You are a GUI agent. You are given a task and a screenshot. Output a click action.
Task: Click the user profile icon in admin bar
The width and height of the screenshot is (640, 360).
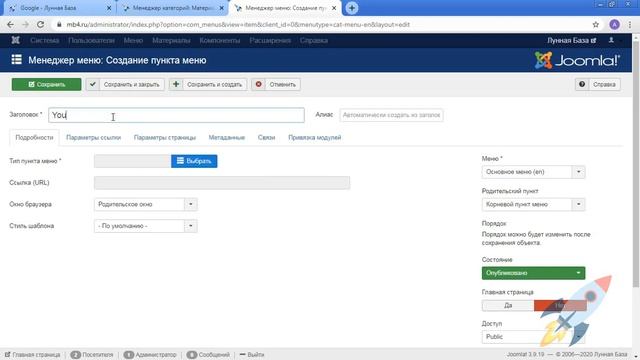[611, 40]
